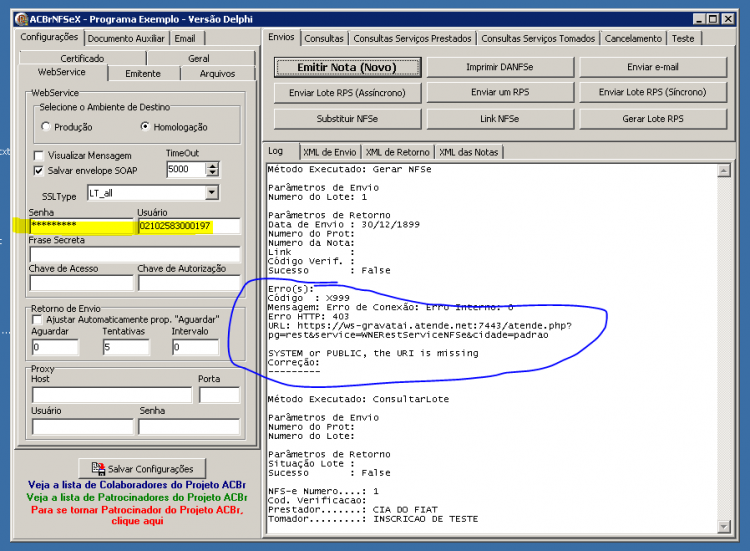Click the log line Método Executado: ConsultarLote
The image size is (750, 551).
point(358,399)
